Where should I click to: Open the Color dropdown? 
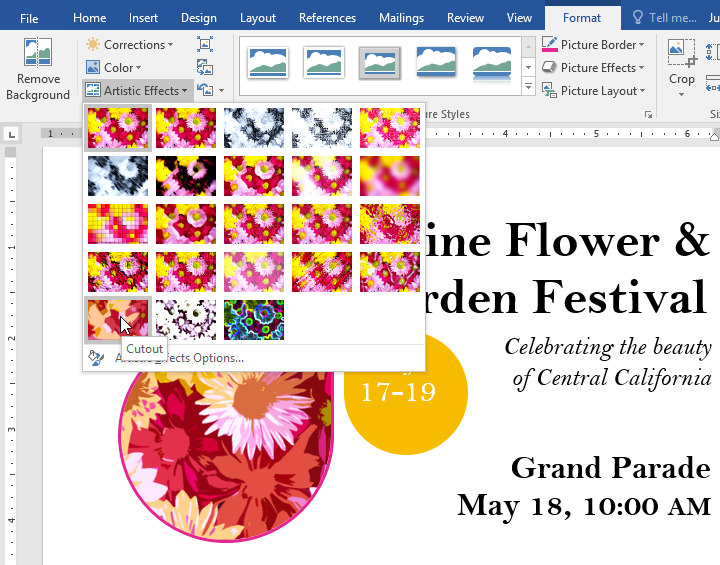124,67
